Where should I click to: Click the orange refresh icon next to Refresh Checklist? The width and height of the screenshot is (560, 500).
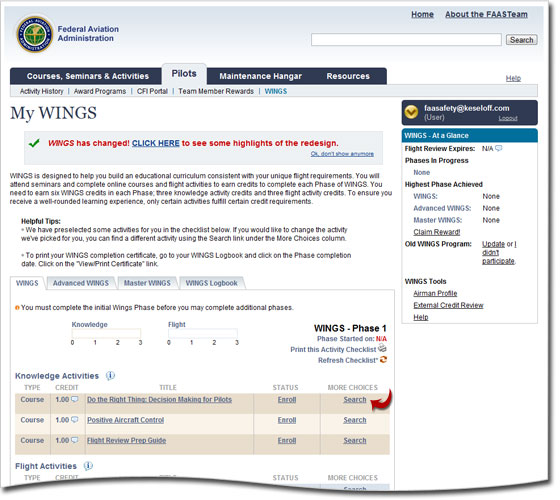pos(384,360)
